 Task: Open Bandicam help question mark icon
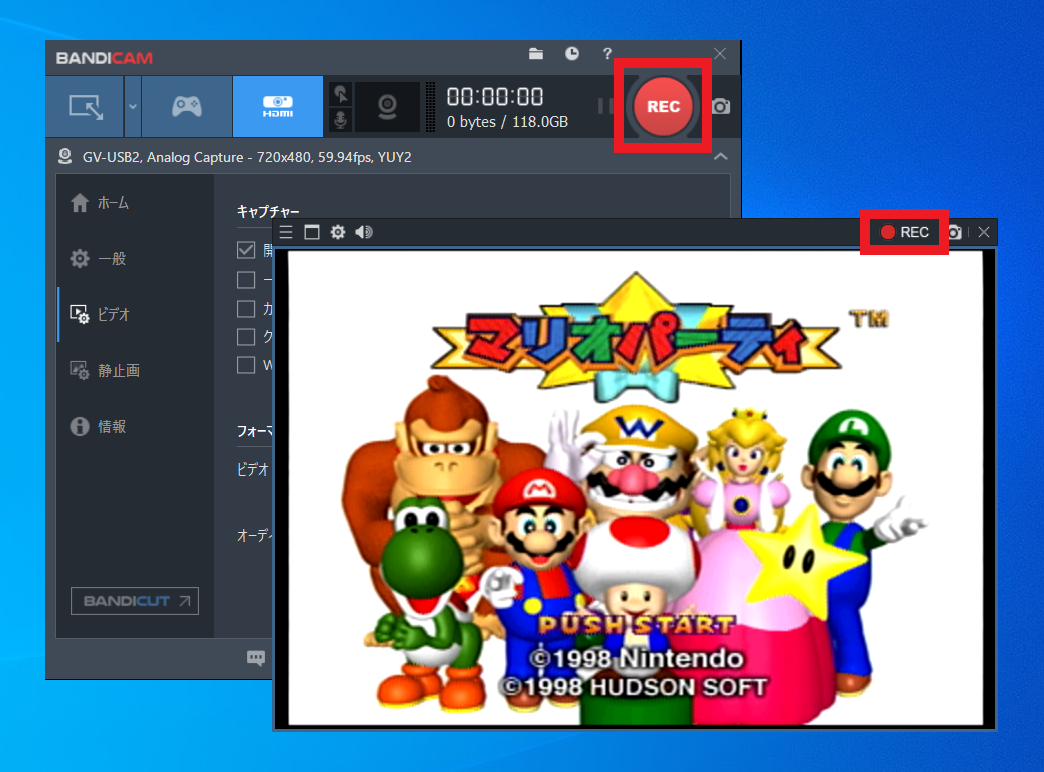[607, 54]
